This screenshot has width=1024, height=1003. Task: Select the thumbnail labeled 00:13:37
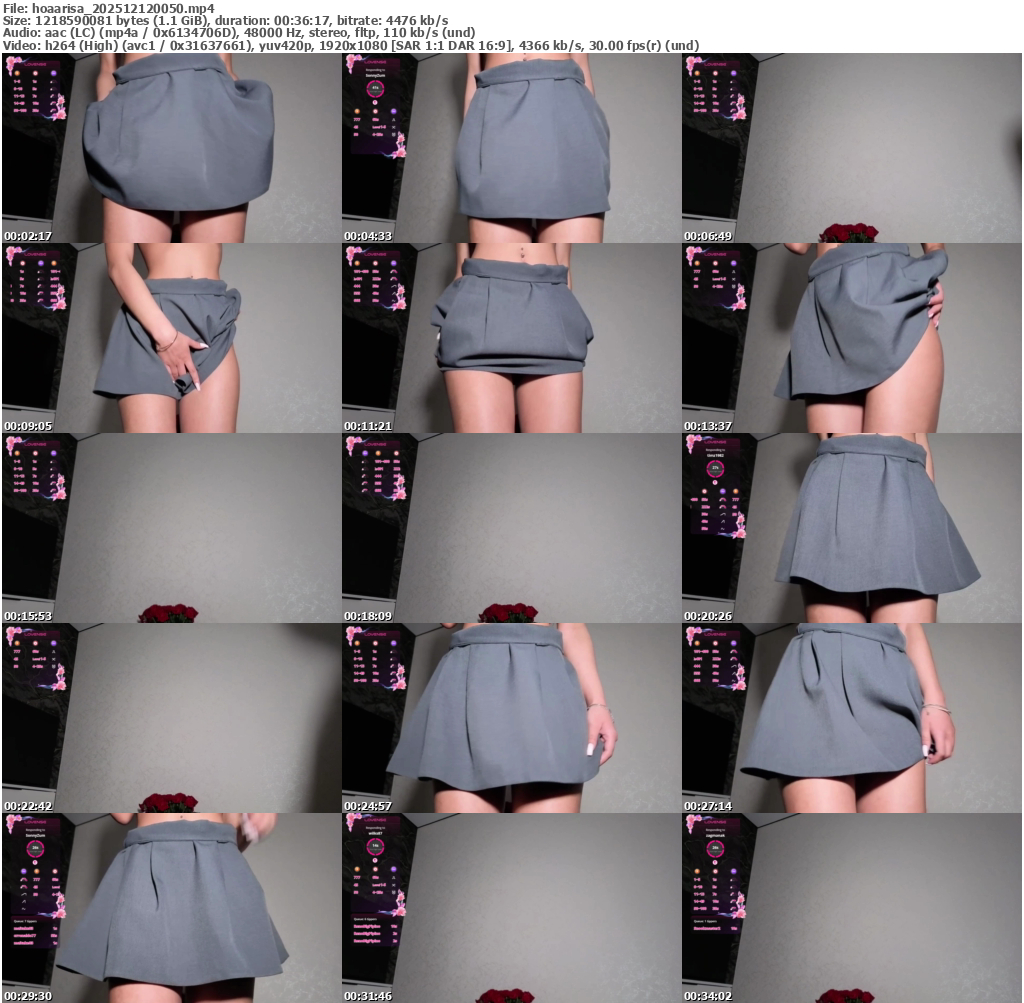(851, 338)
